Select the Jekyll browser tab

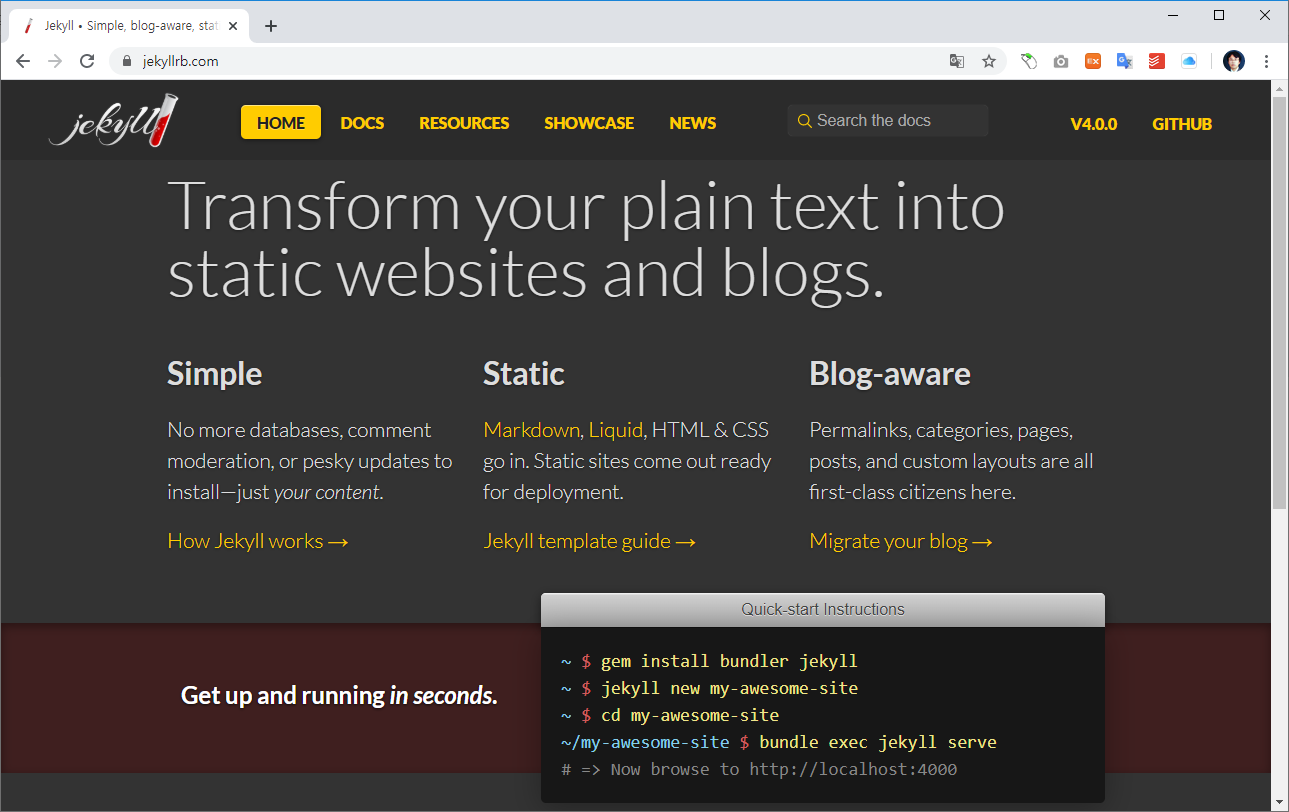(127, 26)
